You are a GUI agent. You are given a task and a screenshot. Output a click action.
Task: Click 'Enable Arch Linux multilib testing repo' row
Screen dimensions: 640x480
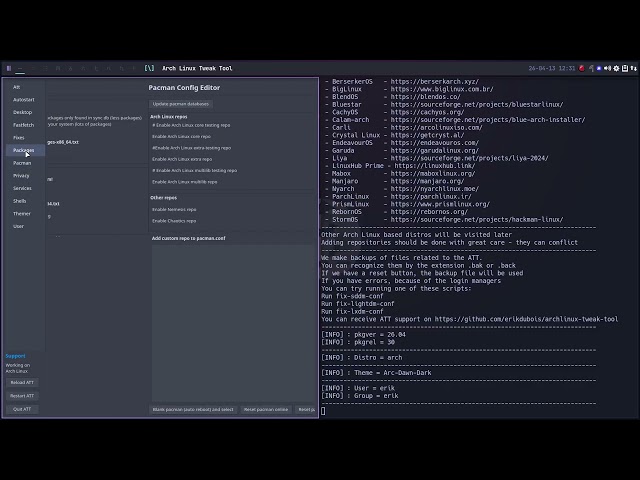(x=194, y=171)
